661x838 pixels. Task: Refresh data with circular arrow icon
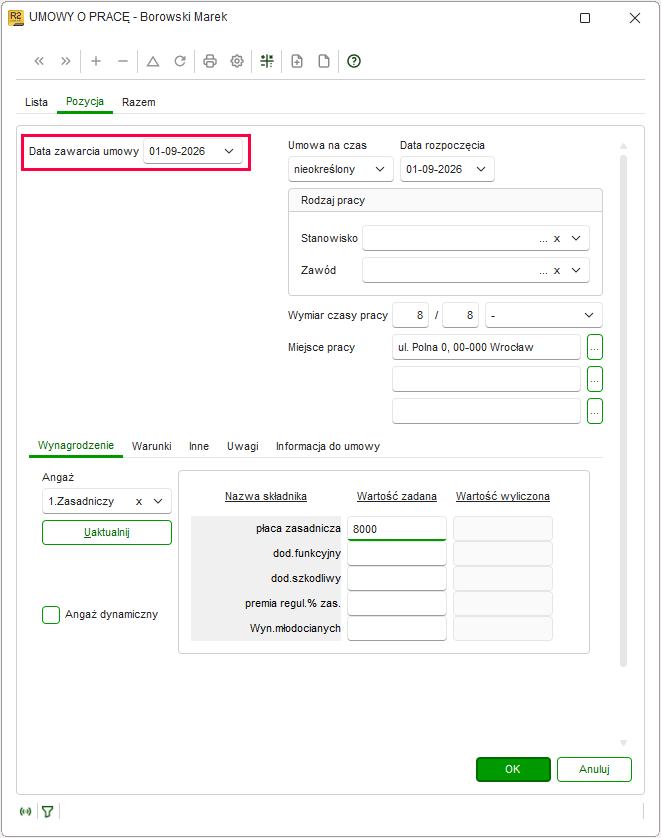coord(180,61)
